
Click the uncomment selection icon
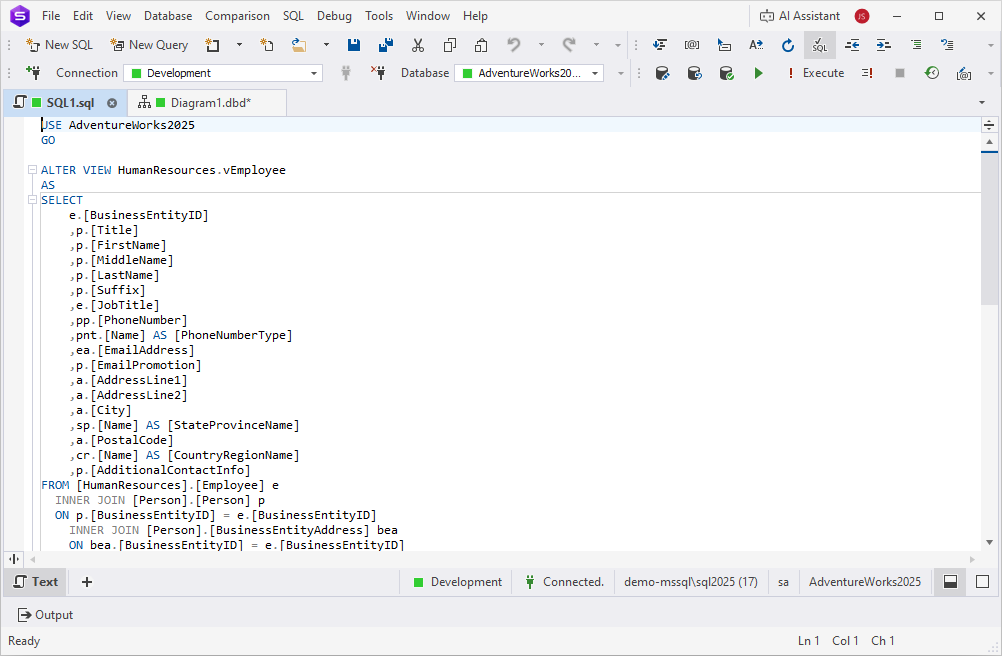coord(947,45)
